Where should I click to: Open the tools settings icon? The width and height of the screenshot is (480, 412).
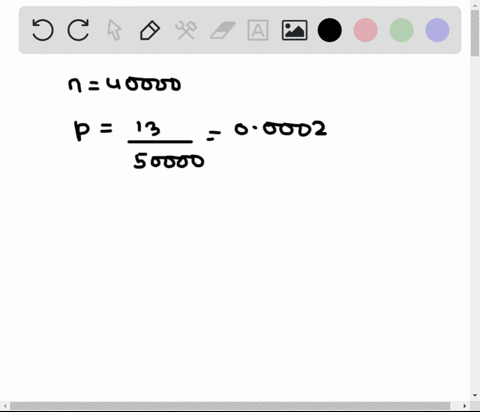click(x=186, y=30)
